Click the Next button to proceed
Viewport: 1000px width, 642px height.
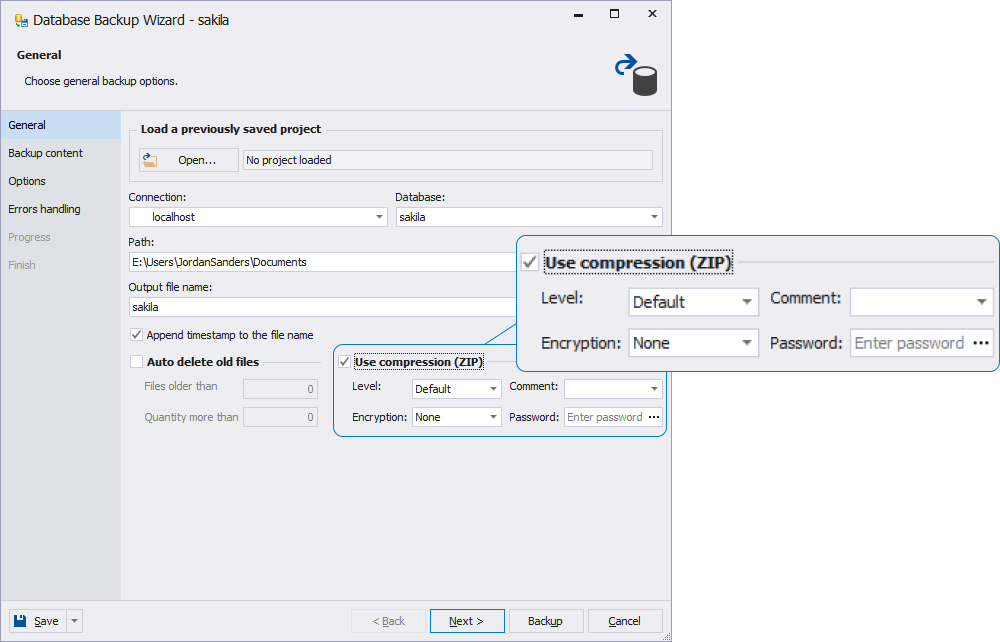tap(466, 620)
